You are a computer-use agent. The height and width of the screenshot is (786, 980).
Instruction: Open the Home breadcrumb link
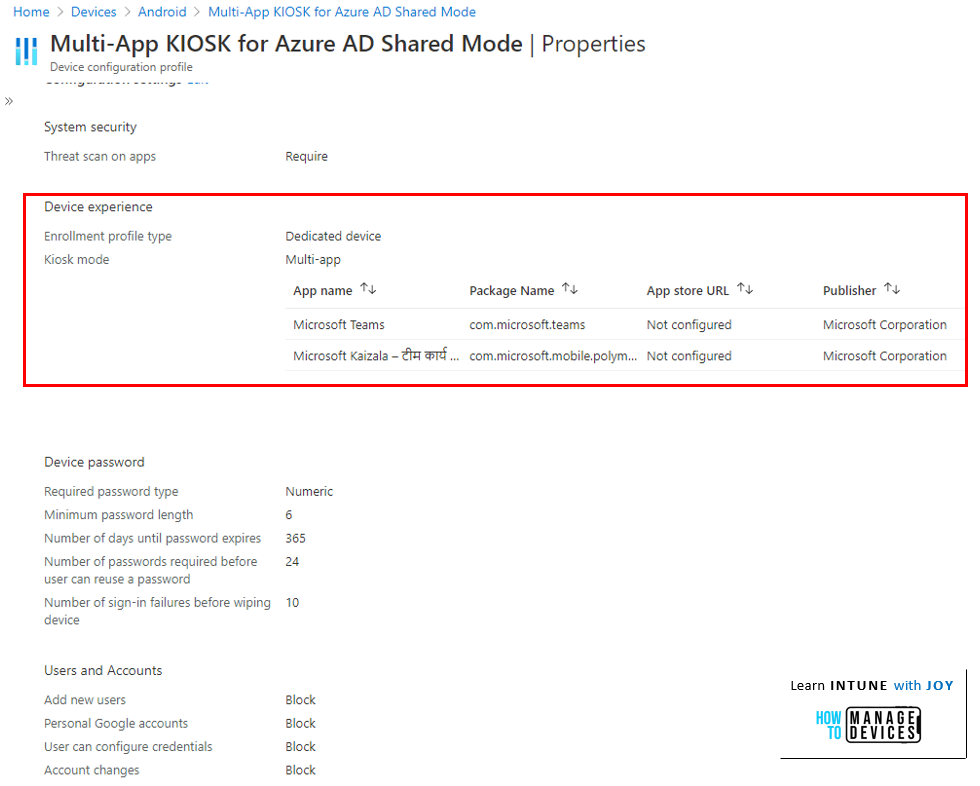coord(31,12)
